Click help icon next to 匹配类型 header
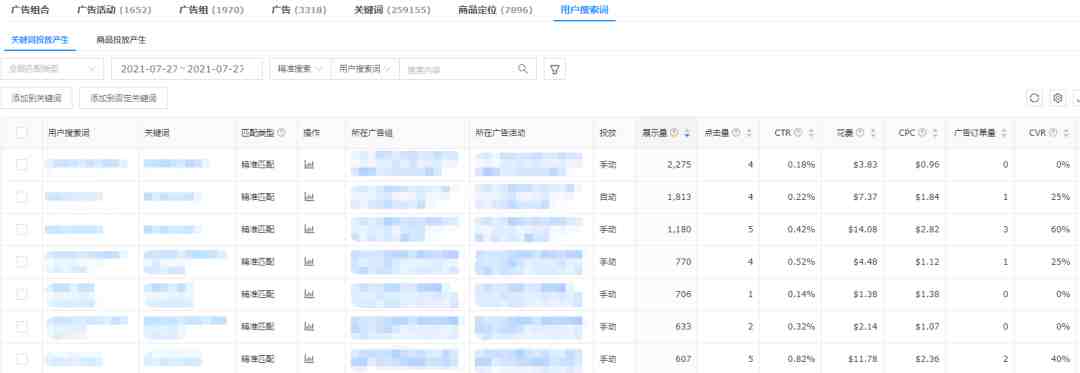This screenshot has height=373, width=1080. [x=281, y=133]
